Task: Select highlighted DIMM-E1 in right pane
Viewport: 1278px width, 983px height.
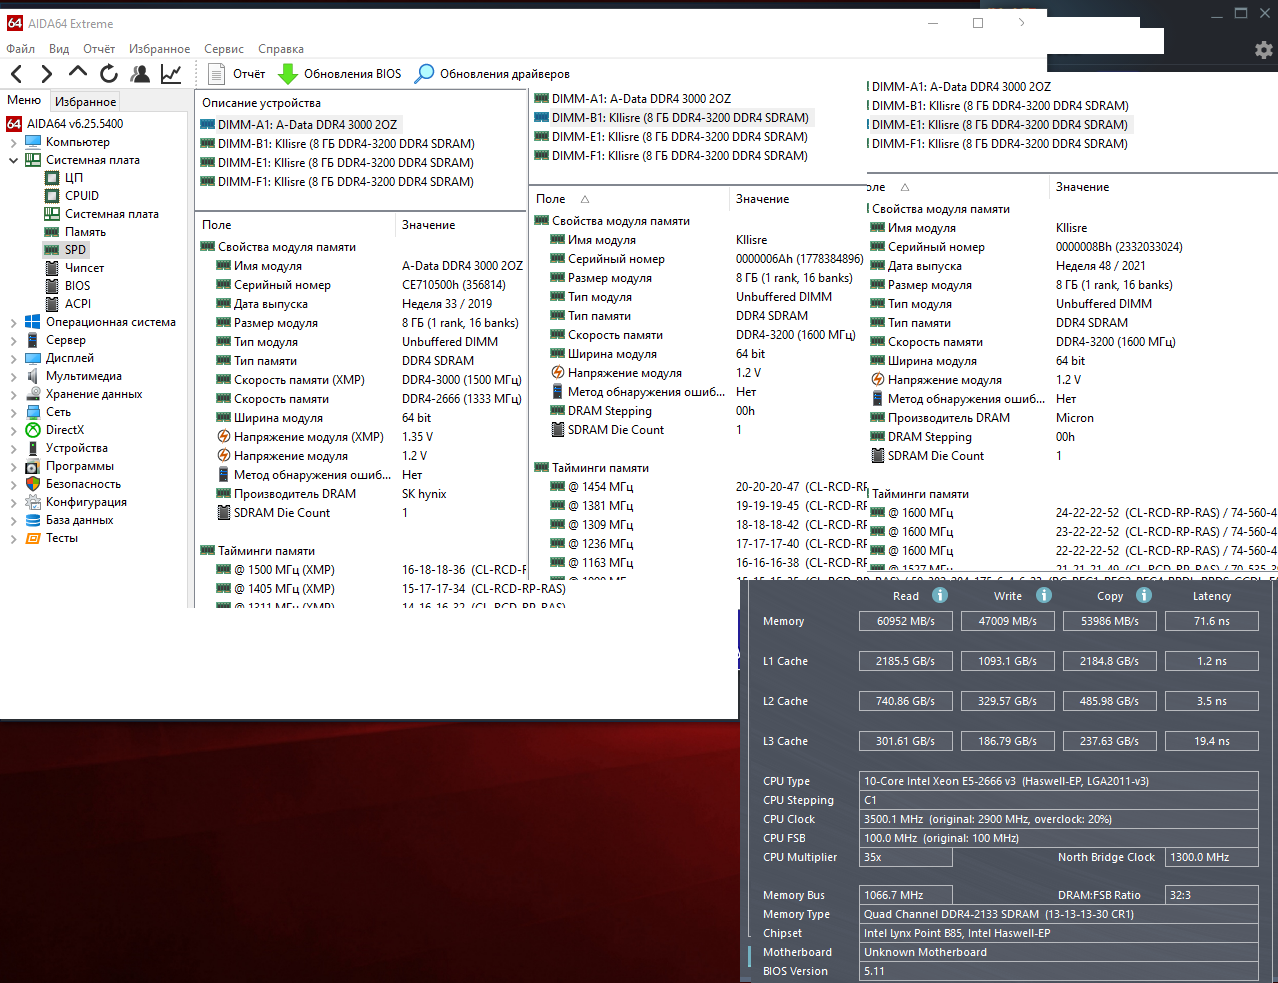Action: click(x=998, y=125)
